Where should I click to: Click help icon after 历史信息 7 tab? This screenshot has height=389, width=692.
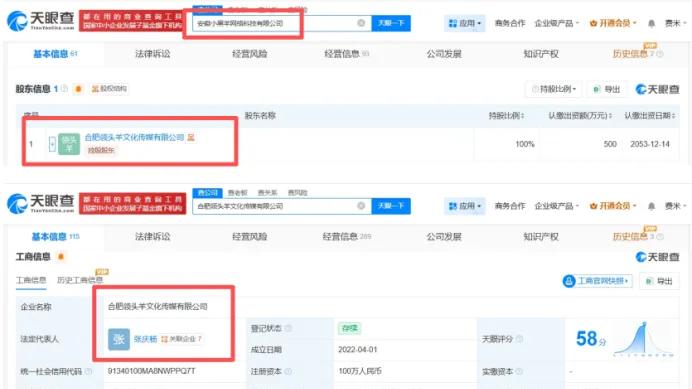(660, 54)
